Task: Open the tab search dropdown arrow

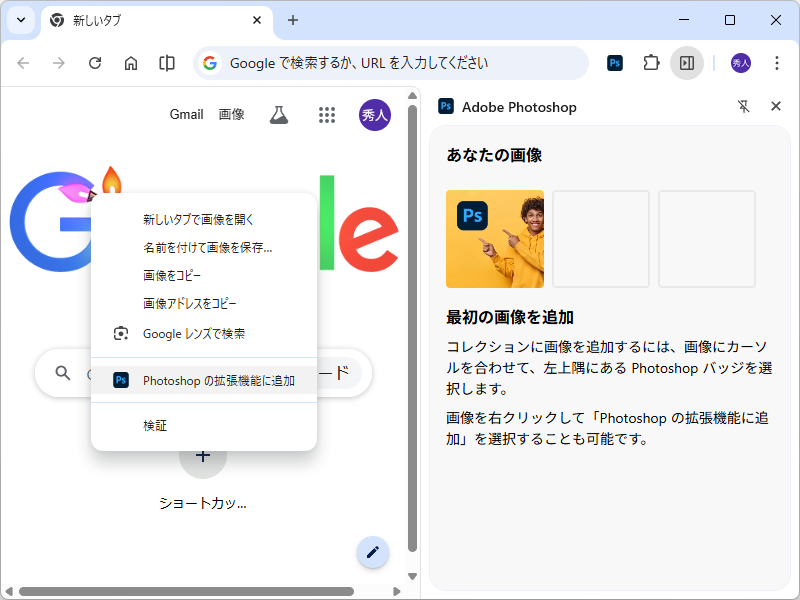Action: click(20, 21)
